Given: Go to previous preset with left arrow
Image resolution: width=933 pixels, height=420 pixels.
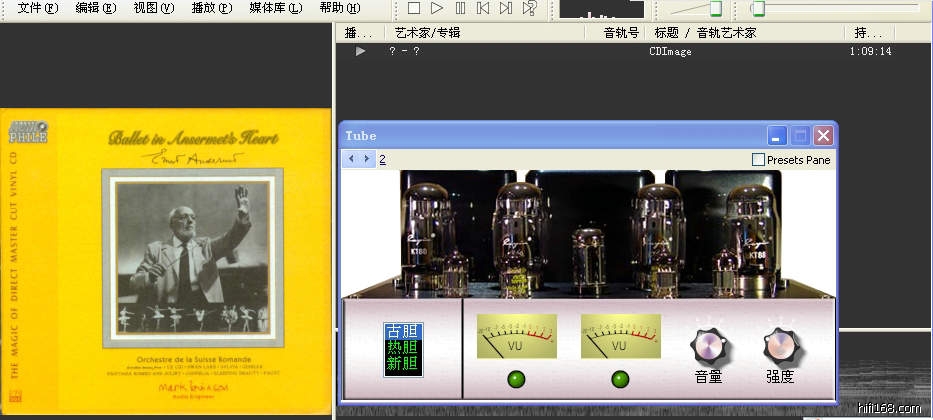Looking at the screenshot, I should point(352,158).
